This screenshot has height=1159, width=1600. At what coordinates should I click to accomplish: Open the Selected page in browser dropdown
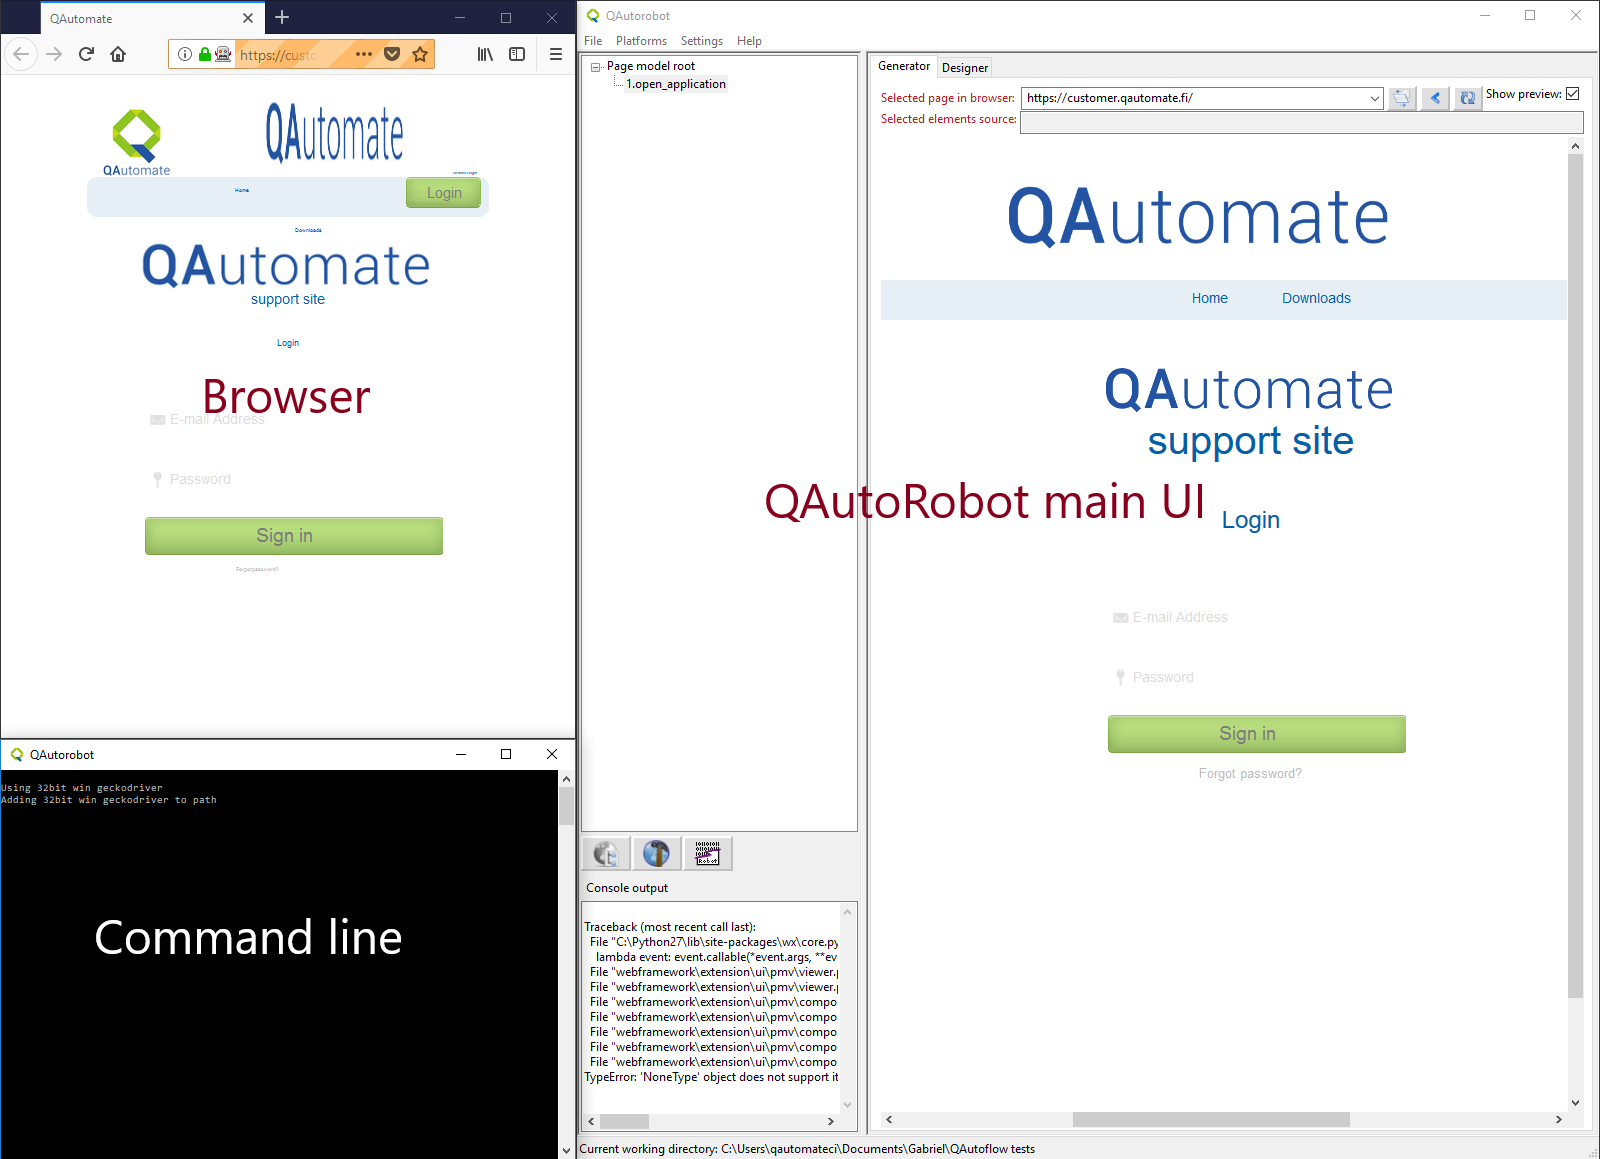(1375, 98)
